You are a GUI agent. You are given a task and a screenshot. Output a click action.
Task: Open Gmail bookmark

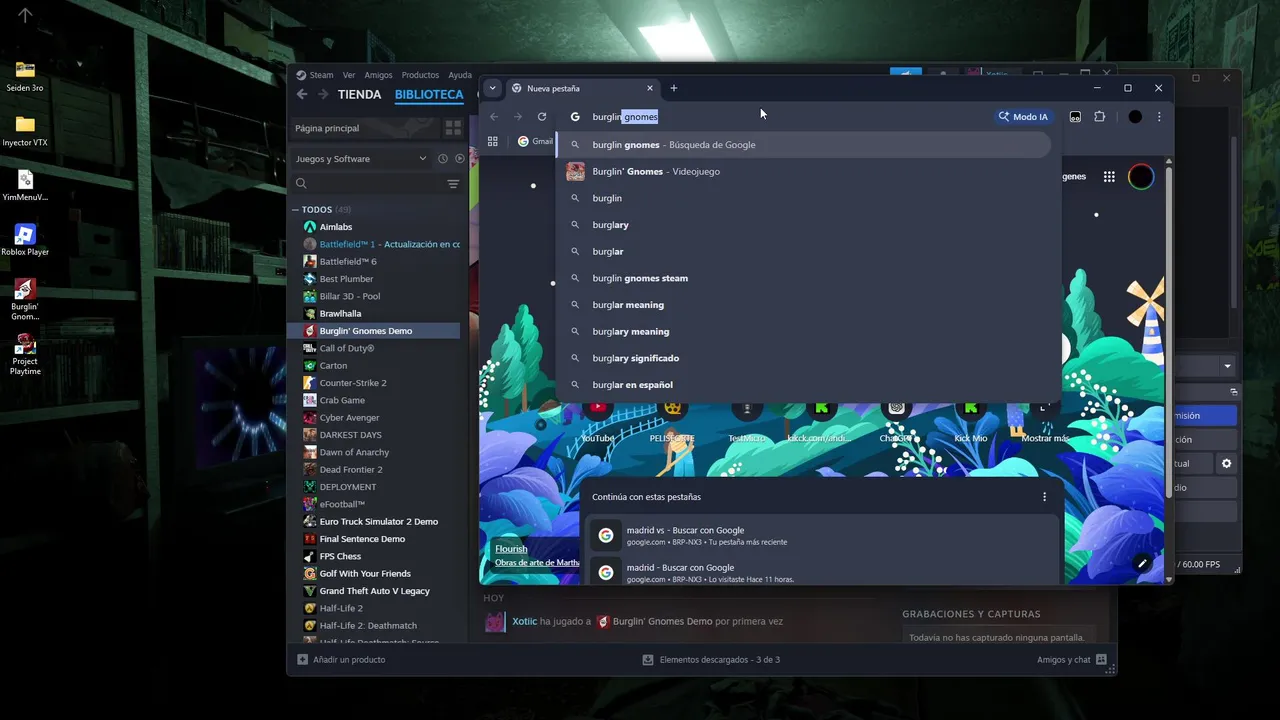tap(536, 141)
